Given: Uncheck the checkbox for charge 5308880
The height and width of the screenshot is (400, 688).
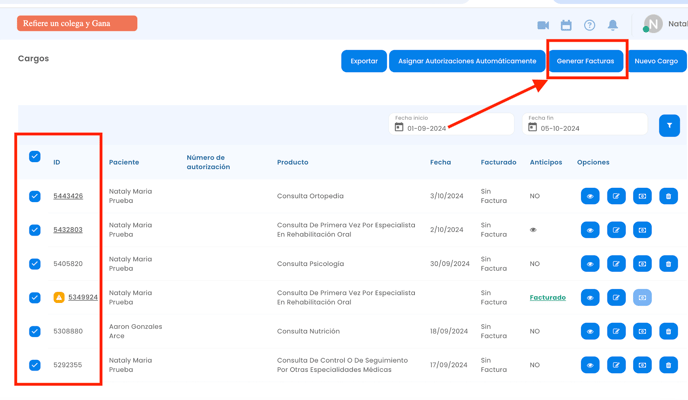Looking at the screenshot, I should pos(35,331).
